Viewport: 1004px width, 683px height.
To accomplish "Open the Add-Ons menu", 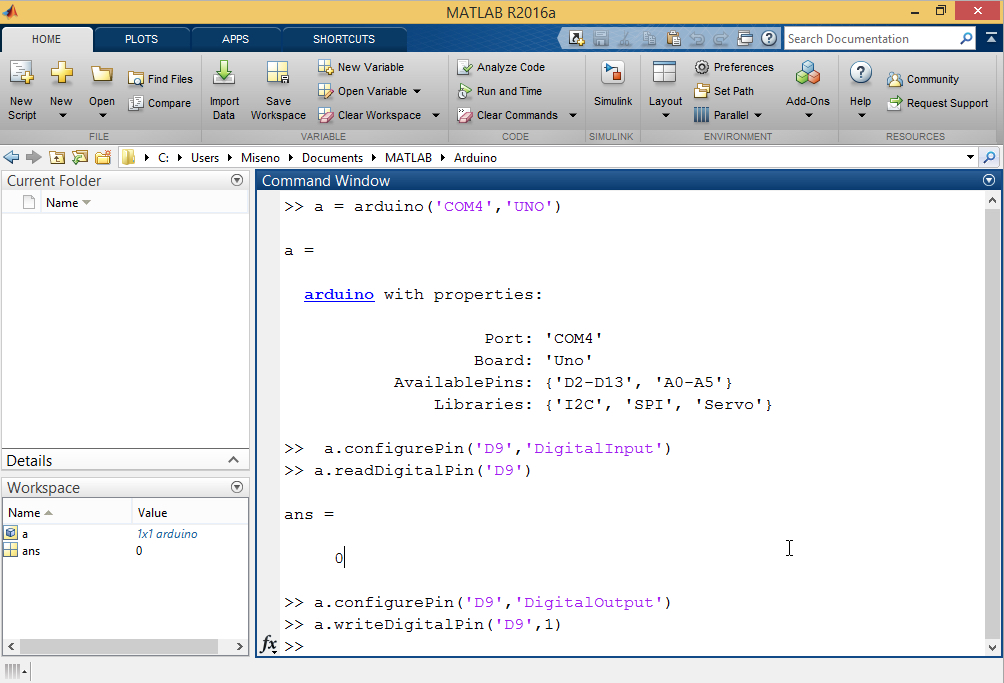I will pyautogui.click(x=807, y=90).
